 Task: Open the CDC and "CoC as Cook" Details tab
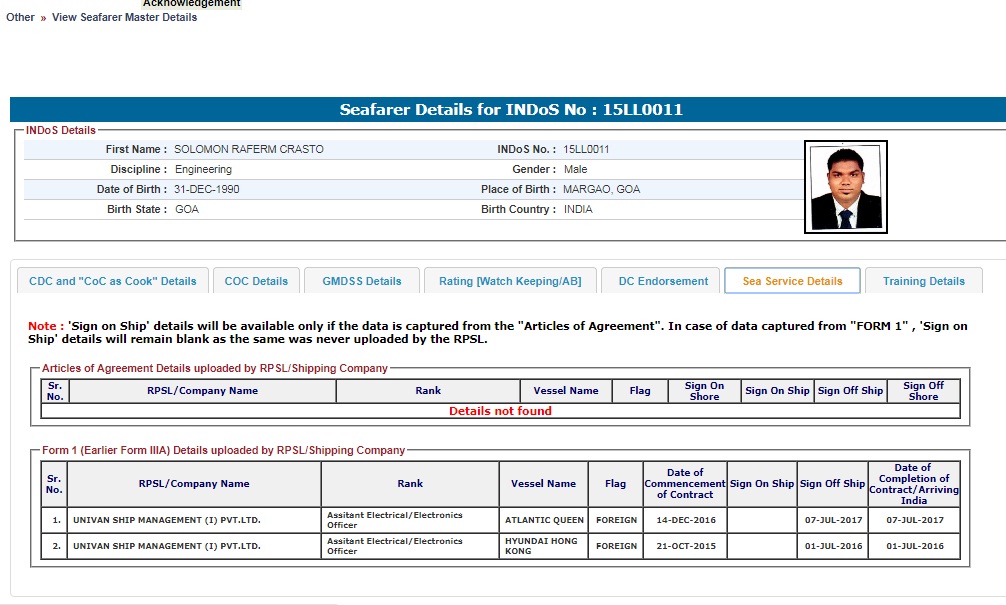(112, 281)
